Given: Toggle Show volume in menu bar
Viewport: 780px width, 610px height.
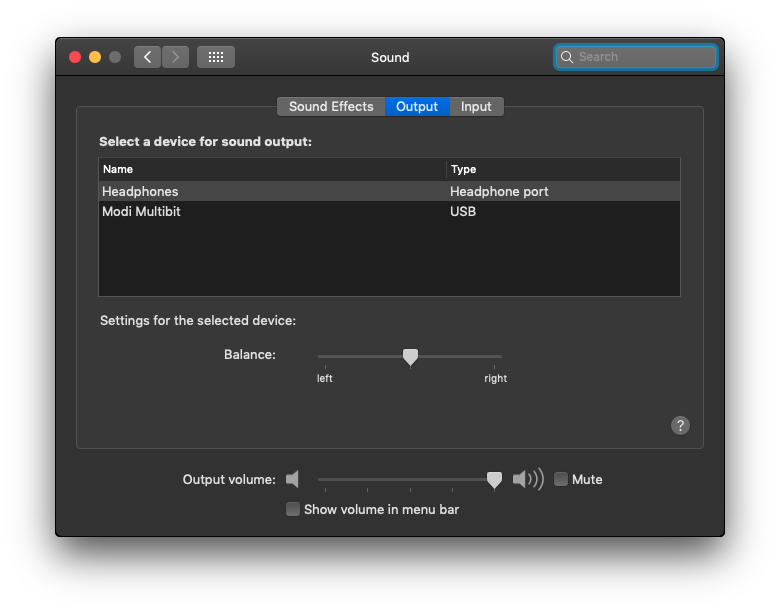Looking at the screenshot, I should [292, 509].
